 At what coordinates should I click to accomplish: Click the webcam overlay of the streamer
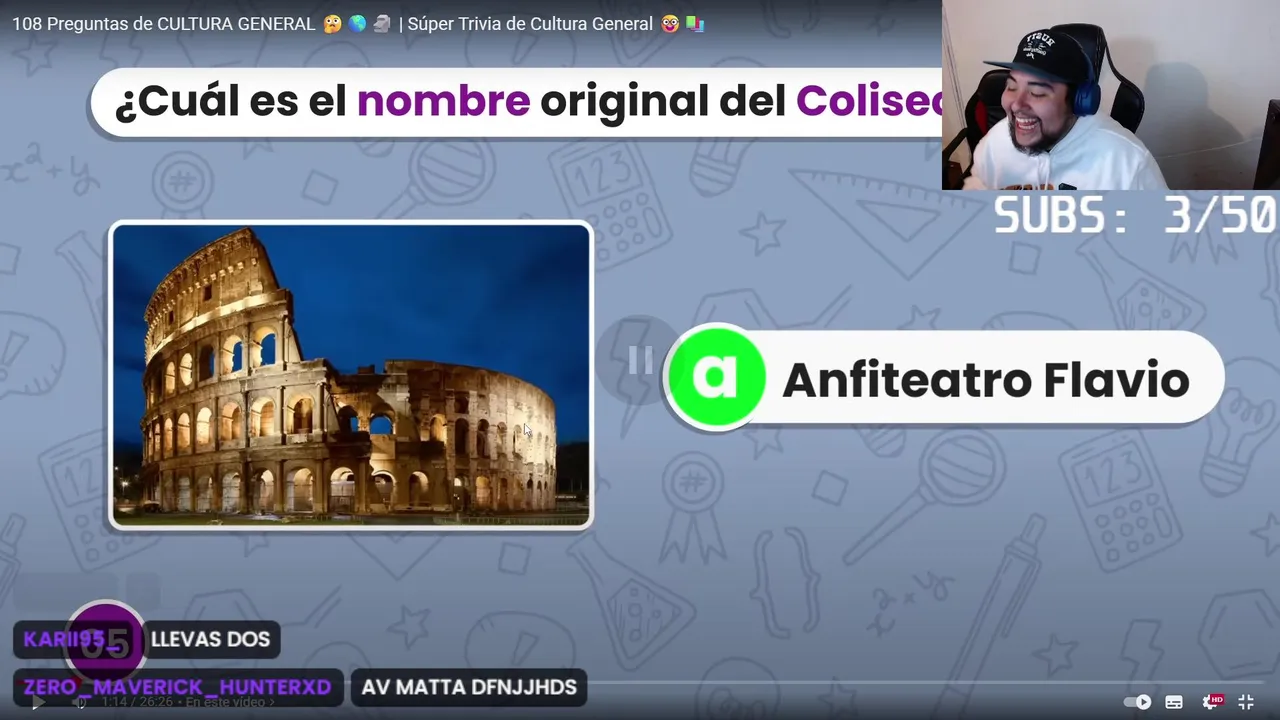pyautogui.click(x=1111, y=95)
